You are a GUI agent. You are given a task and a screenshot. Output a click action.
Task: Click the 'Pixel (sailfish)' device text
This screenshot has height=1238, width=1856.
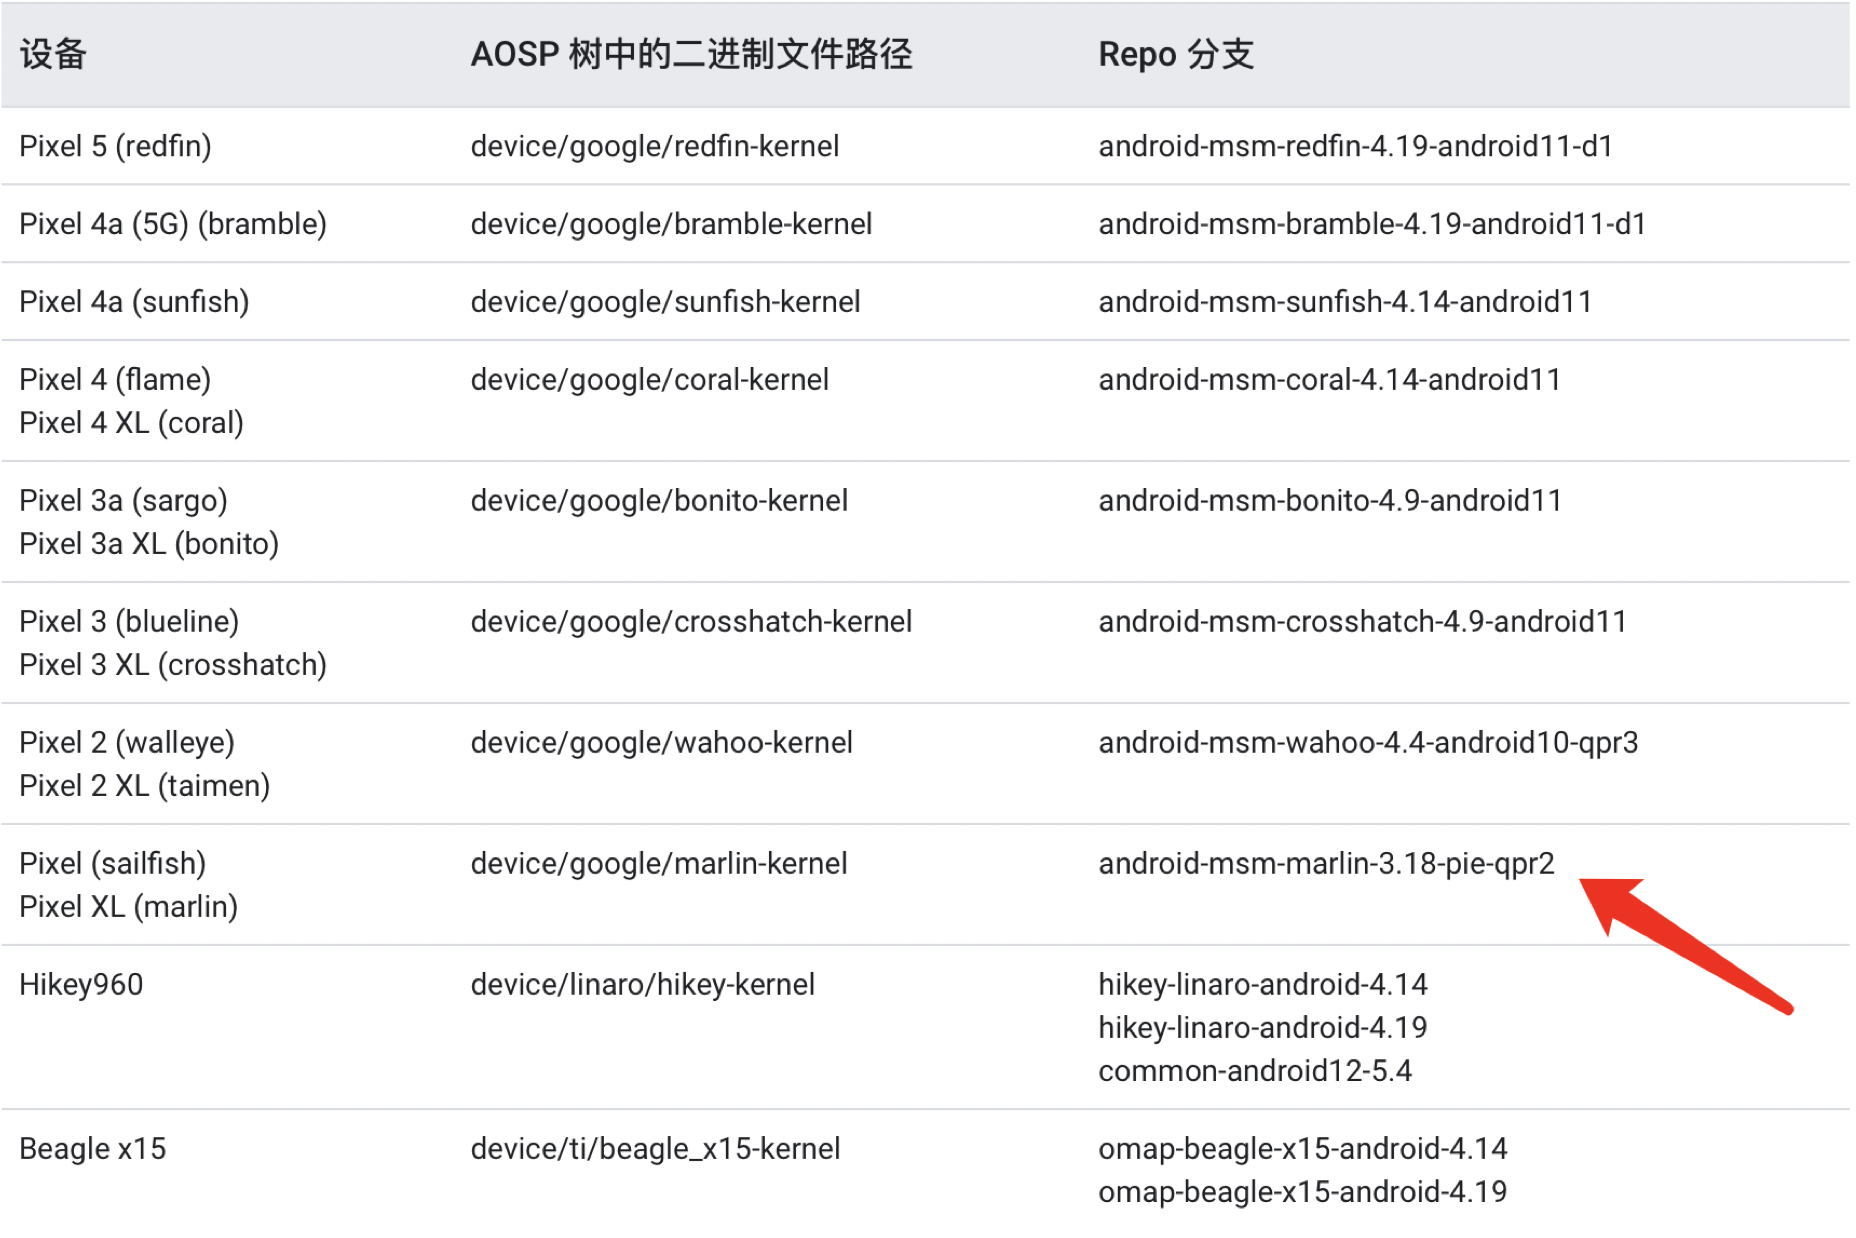[112, 865]
